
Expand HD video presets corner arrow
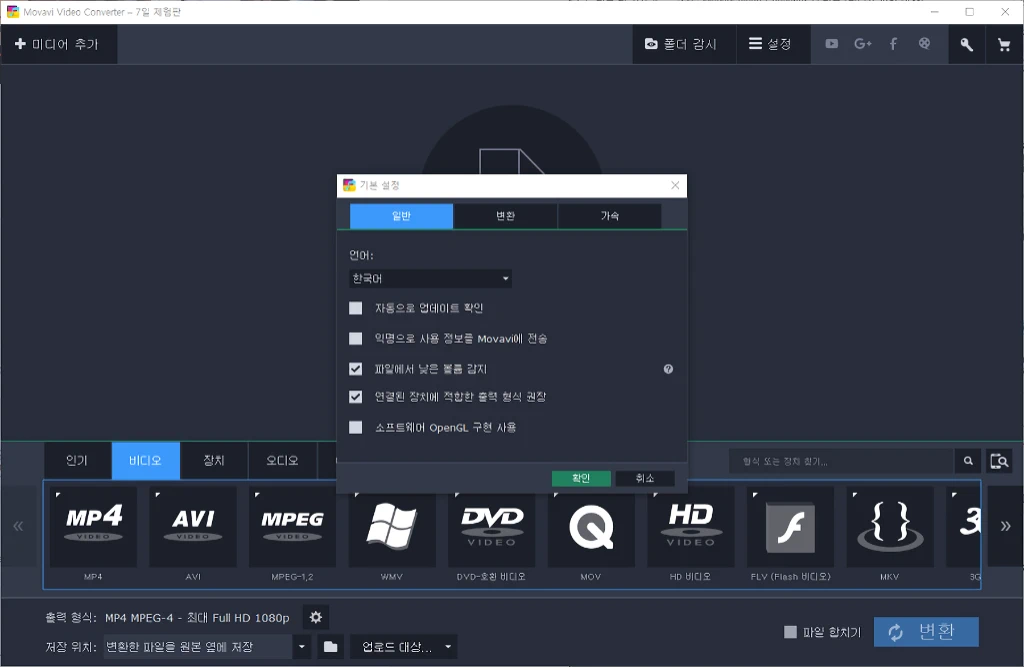[655, 495]
